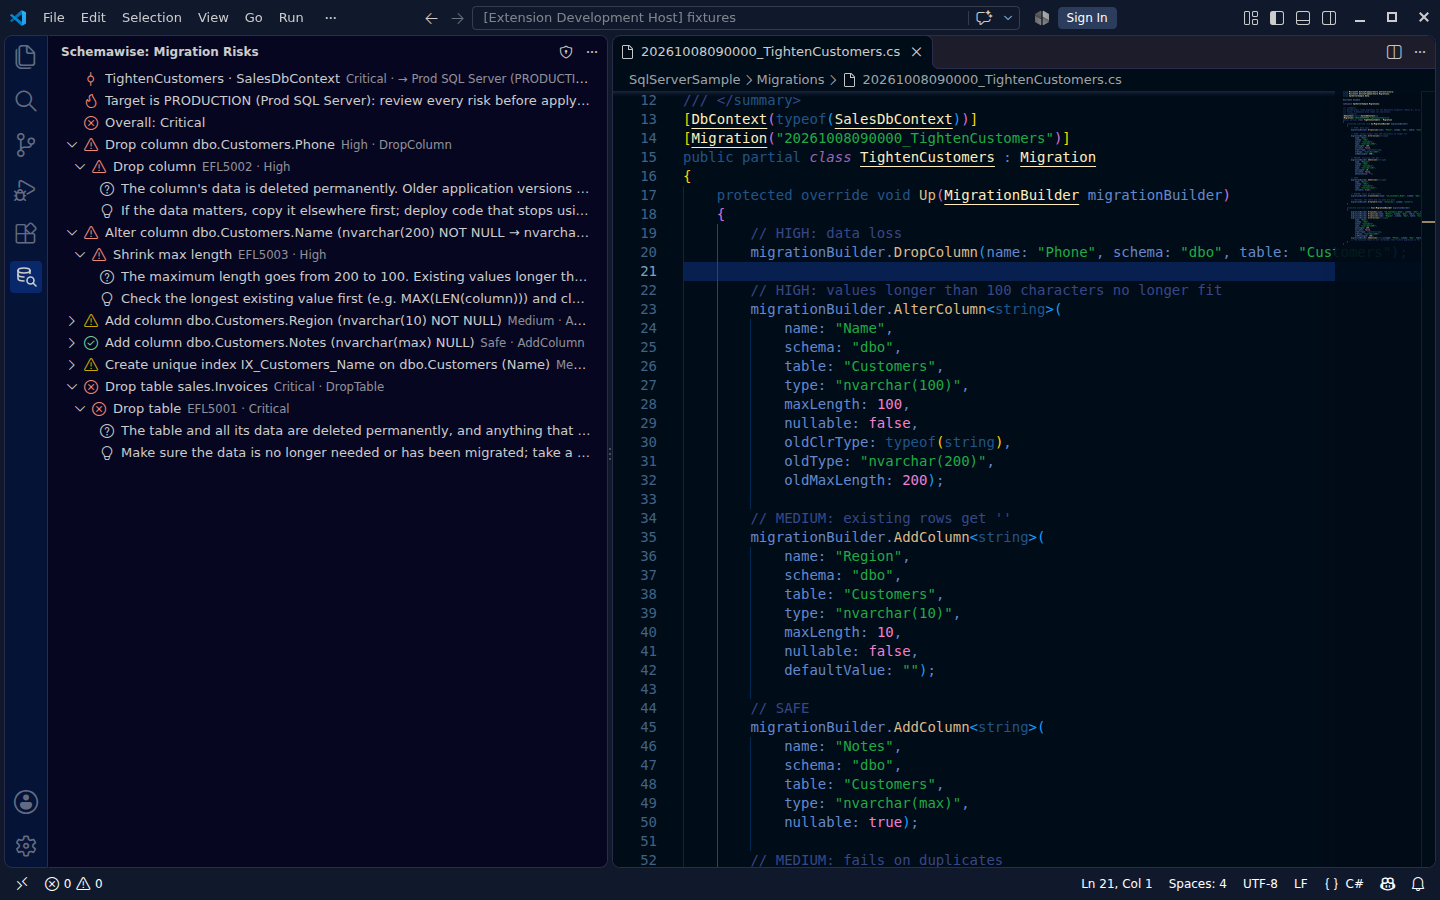Image resolution: width=1440 pixels, height=900 pixels.
Task: Expand the Add column dbo.Customers.Region node
Action: coord(72,321)
